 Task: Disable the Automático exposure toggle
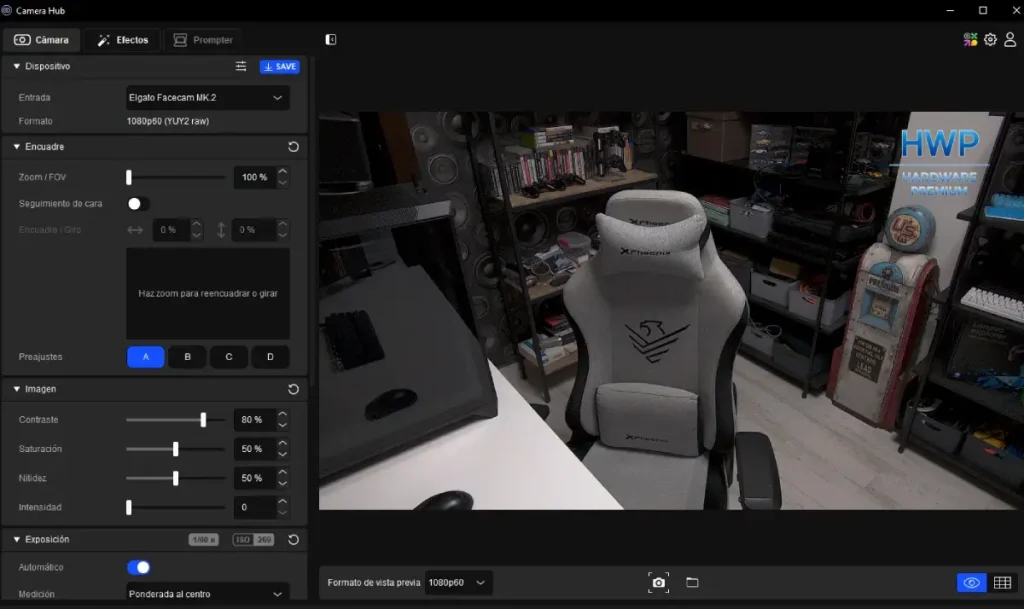[139, 568]
